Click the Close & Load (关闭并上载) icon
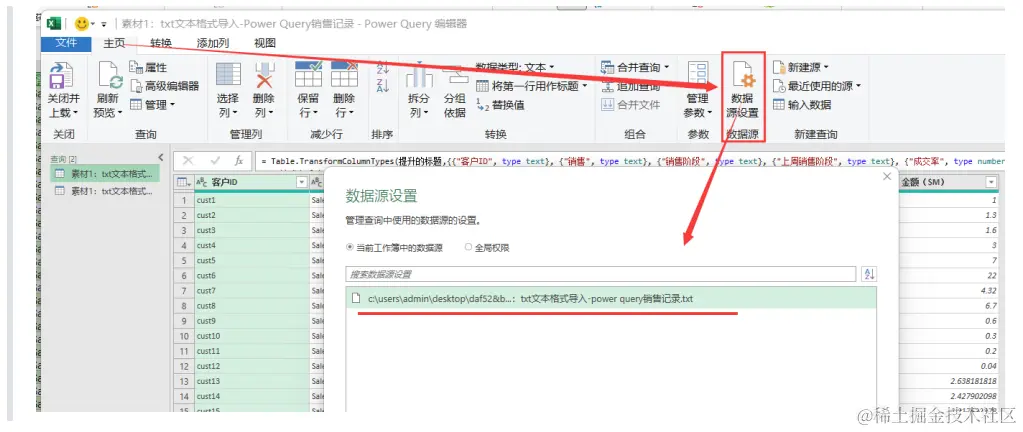Screen dimensions: 1023x432 61,76
